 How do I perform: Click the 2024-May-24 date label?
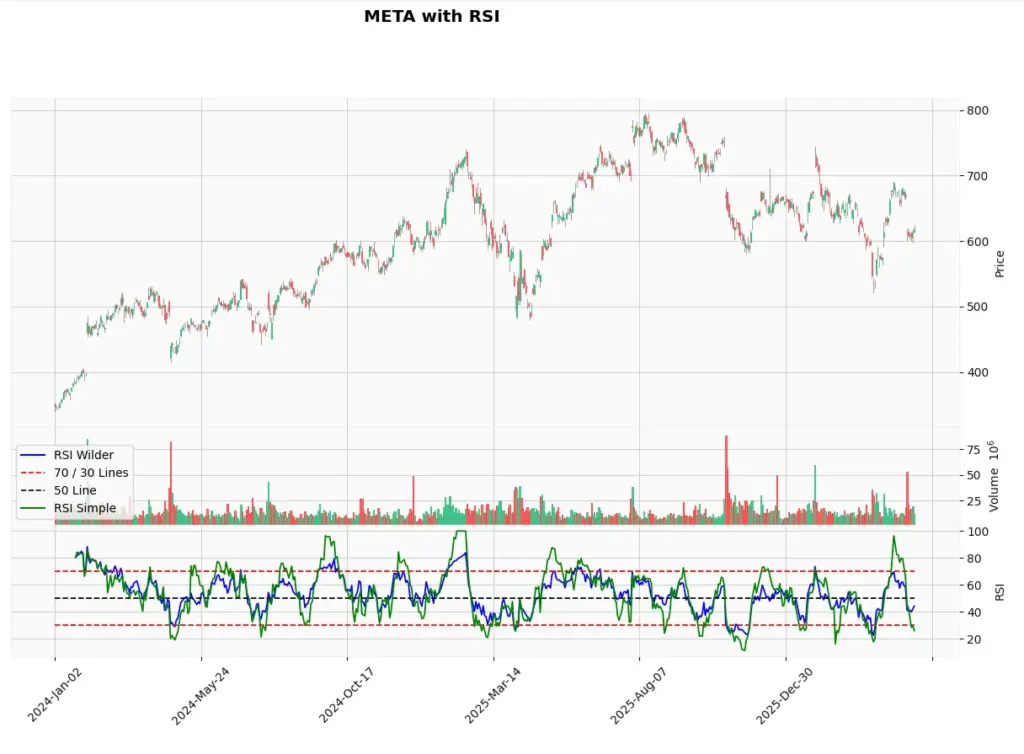coord(200,695)
